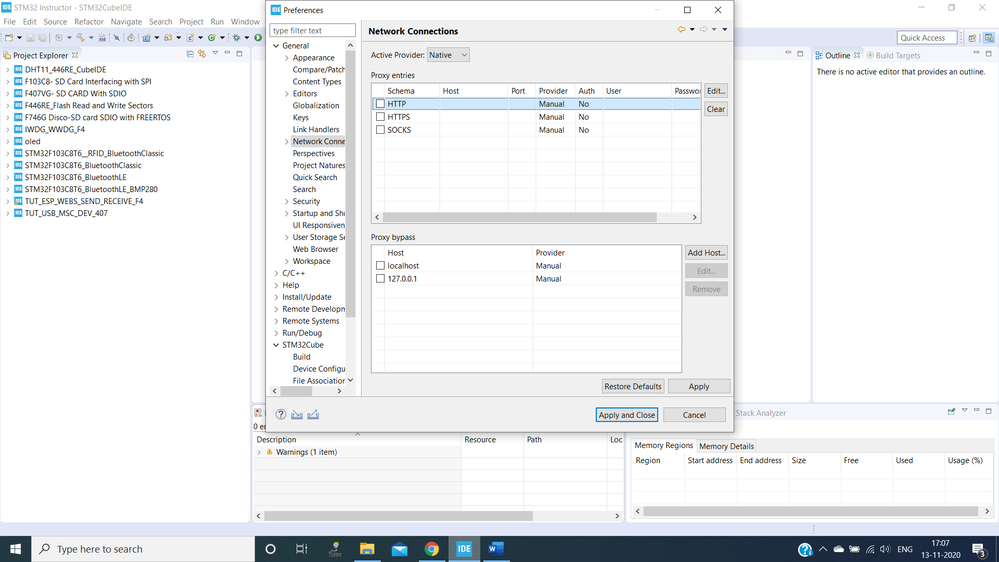Open Cortana circle on the taskbar
Image resolution: width=999 pixels, height=562 pixels.
270,549
